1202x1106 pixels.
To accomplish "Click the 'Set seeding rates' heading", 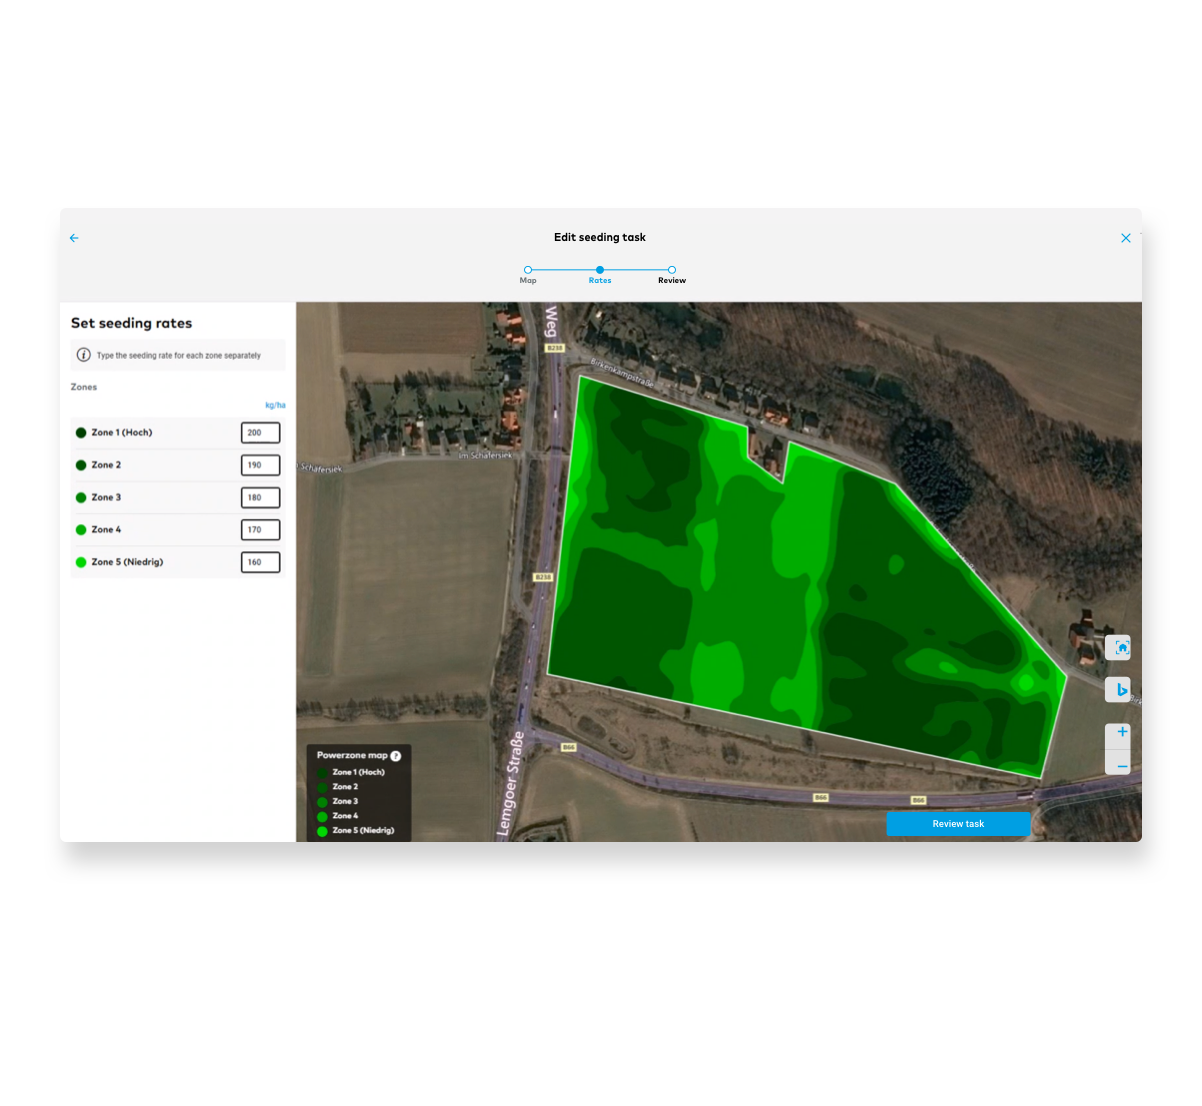I will (x=131, y=323).
